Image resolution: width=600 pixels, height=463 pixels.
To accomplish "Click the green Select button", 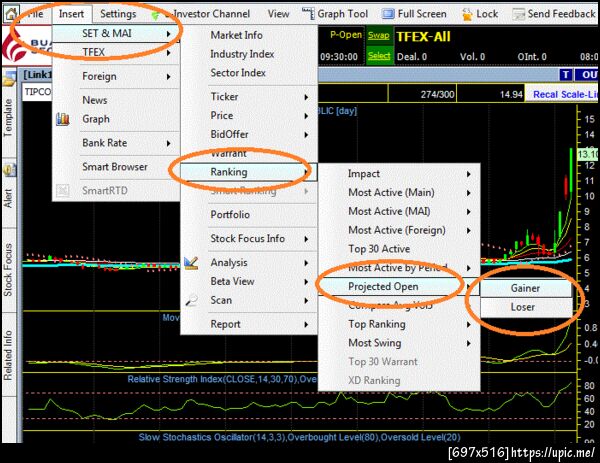I will click(x=379, y=56).
